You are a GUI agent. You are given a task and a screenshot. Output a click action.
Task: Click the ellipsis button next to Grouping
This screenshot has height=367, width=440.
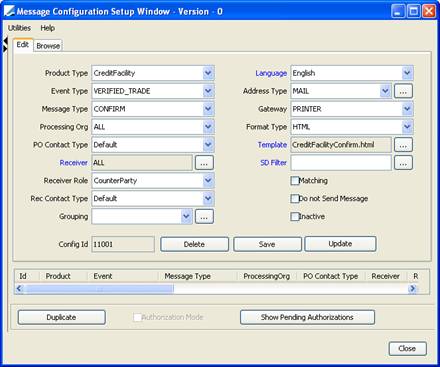(204, 217)
